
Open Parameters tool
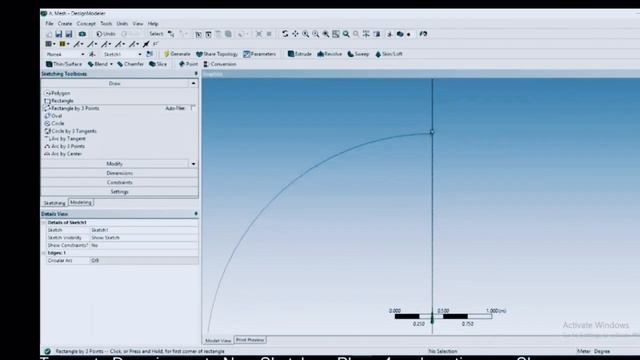(260, 54)
